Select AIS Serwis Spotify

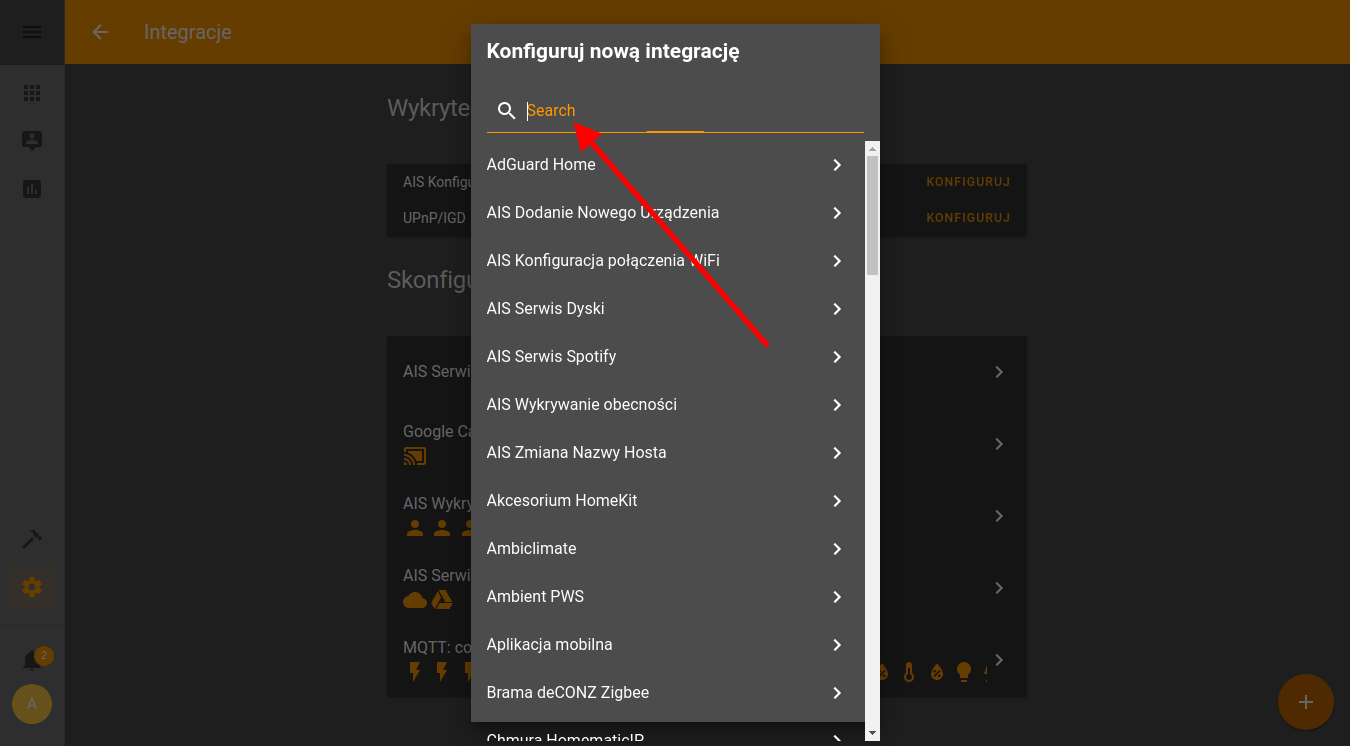[x=668, y=357]
